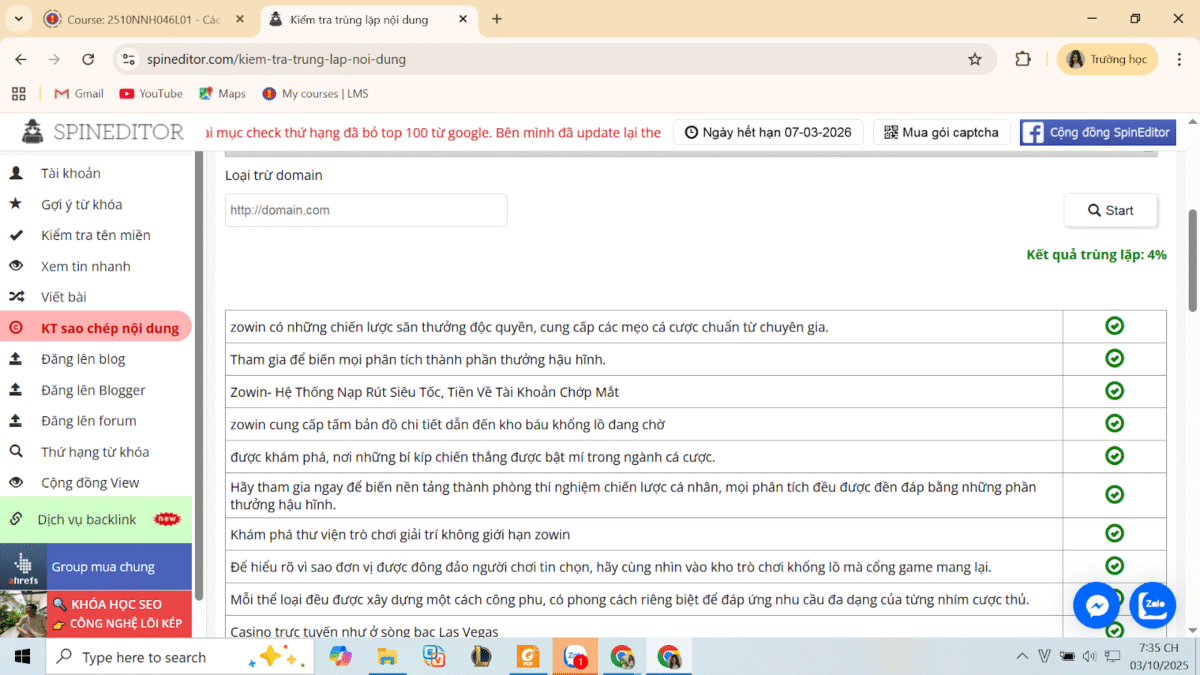Screen dimensions: 1200x675
Task: Click check mark for first zowin result row
Action: (1114, 326)
